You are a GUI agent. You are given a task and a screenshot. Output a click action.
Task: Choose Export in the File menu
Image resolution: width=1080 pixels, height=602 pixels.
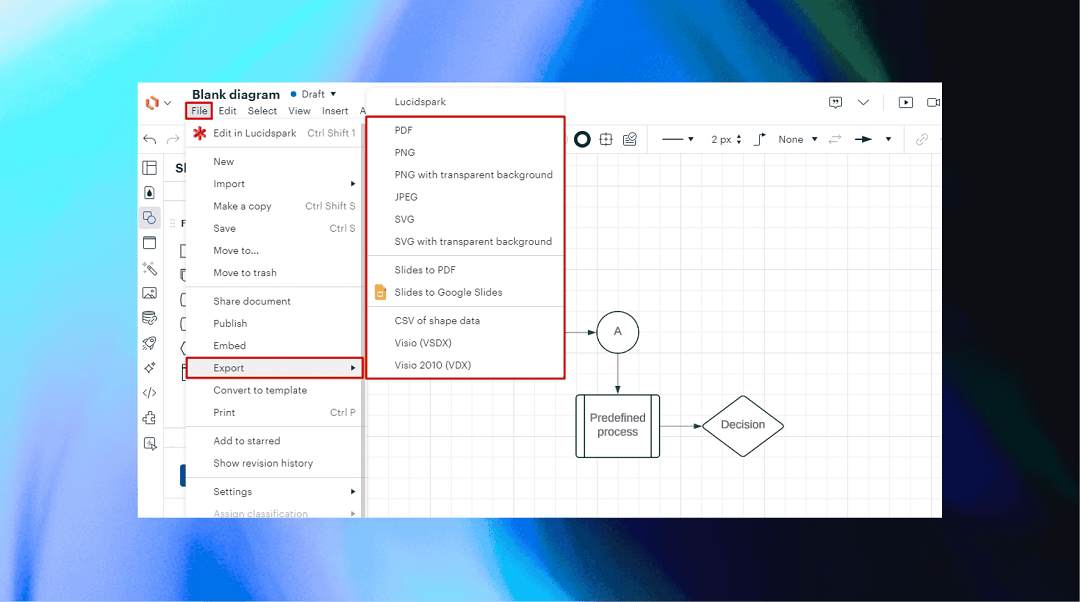pos(275,368)
